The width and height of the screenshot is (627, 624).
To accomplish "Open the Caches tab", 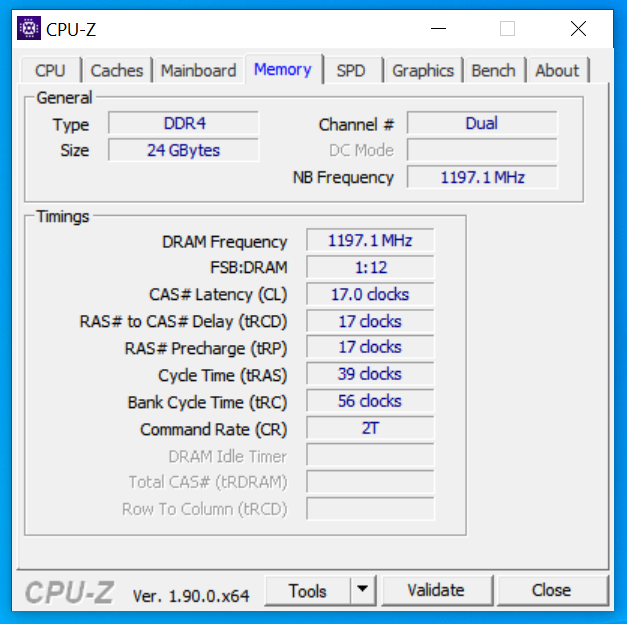I will coord(117,71).
